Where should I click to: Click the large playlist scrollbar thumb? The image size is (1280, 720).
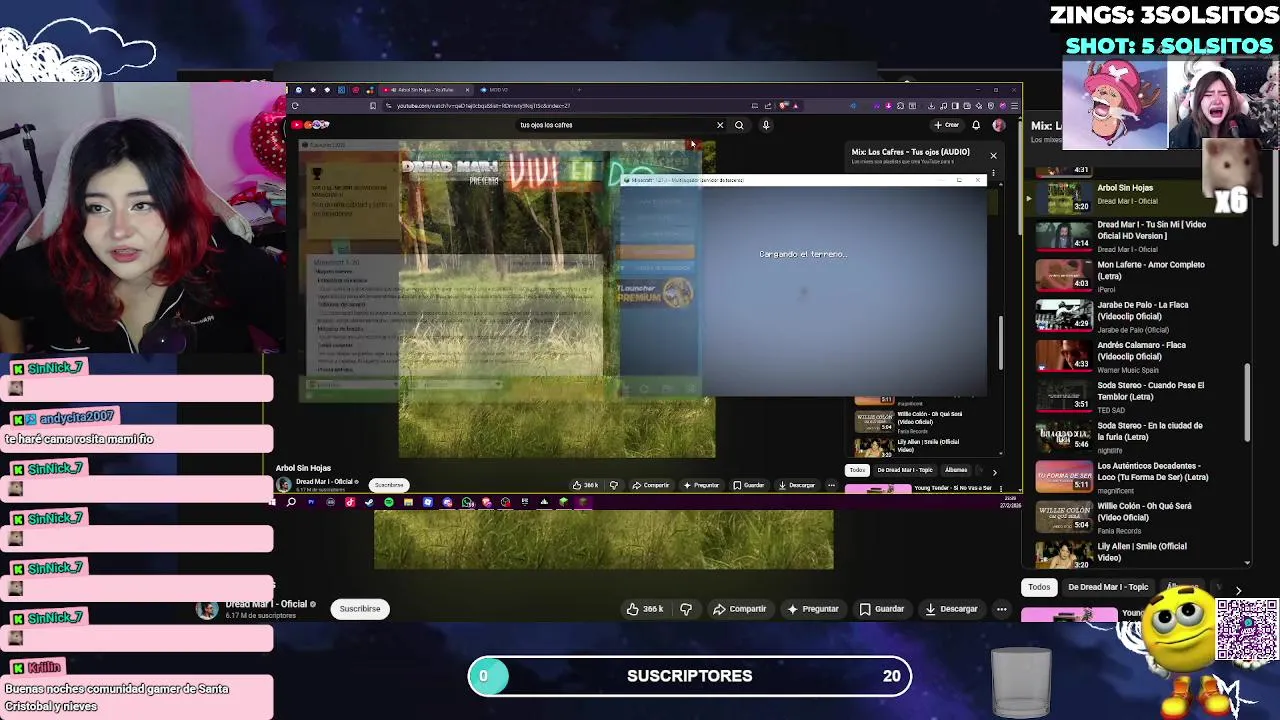tap(1247, 402)
